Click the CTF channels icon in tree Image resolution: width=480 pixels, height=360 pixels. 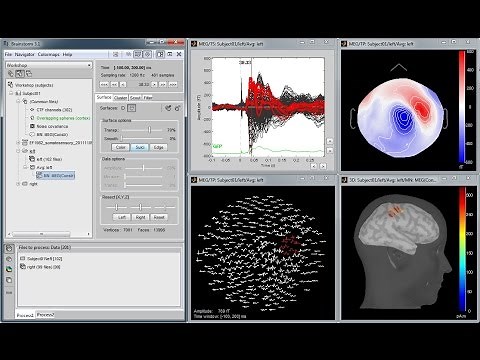click(x=32, y=110)
